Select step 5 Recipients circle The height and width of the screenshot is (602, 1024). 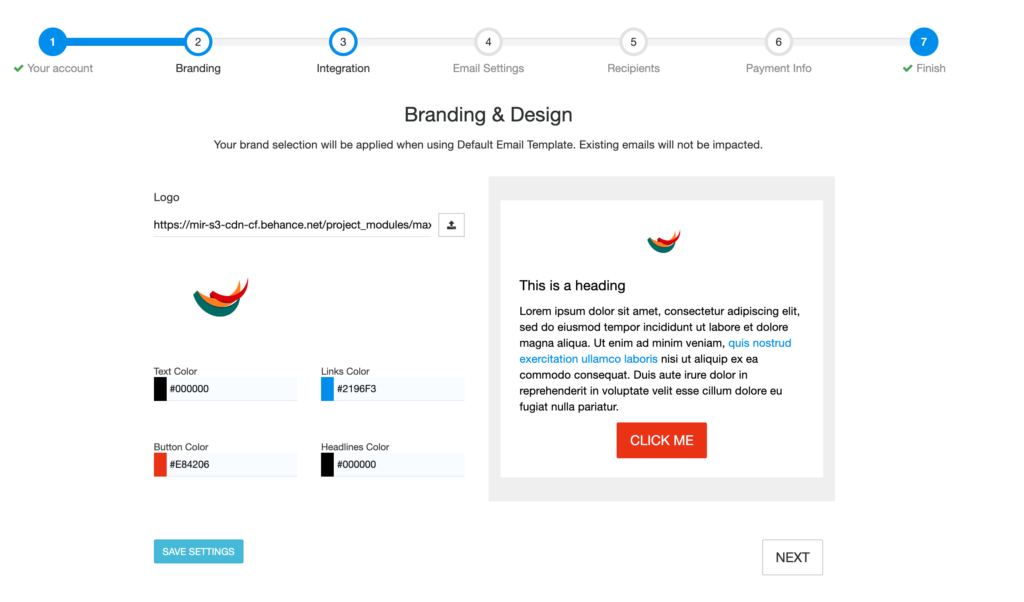tap(633, 42)
